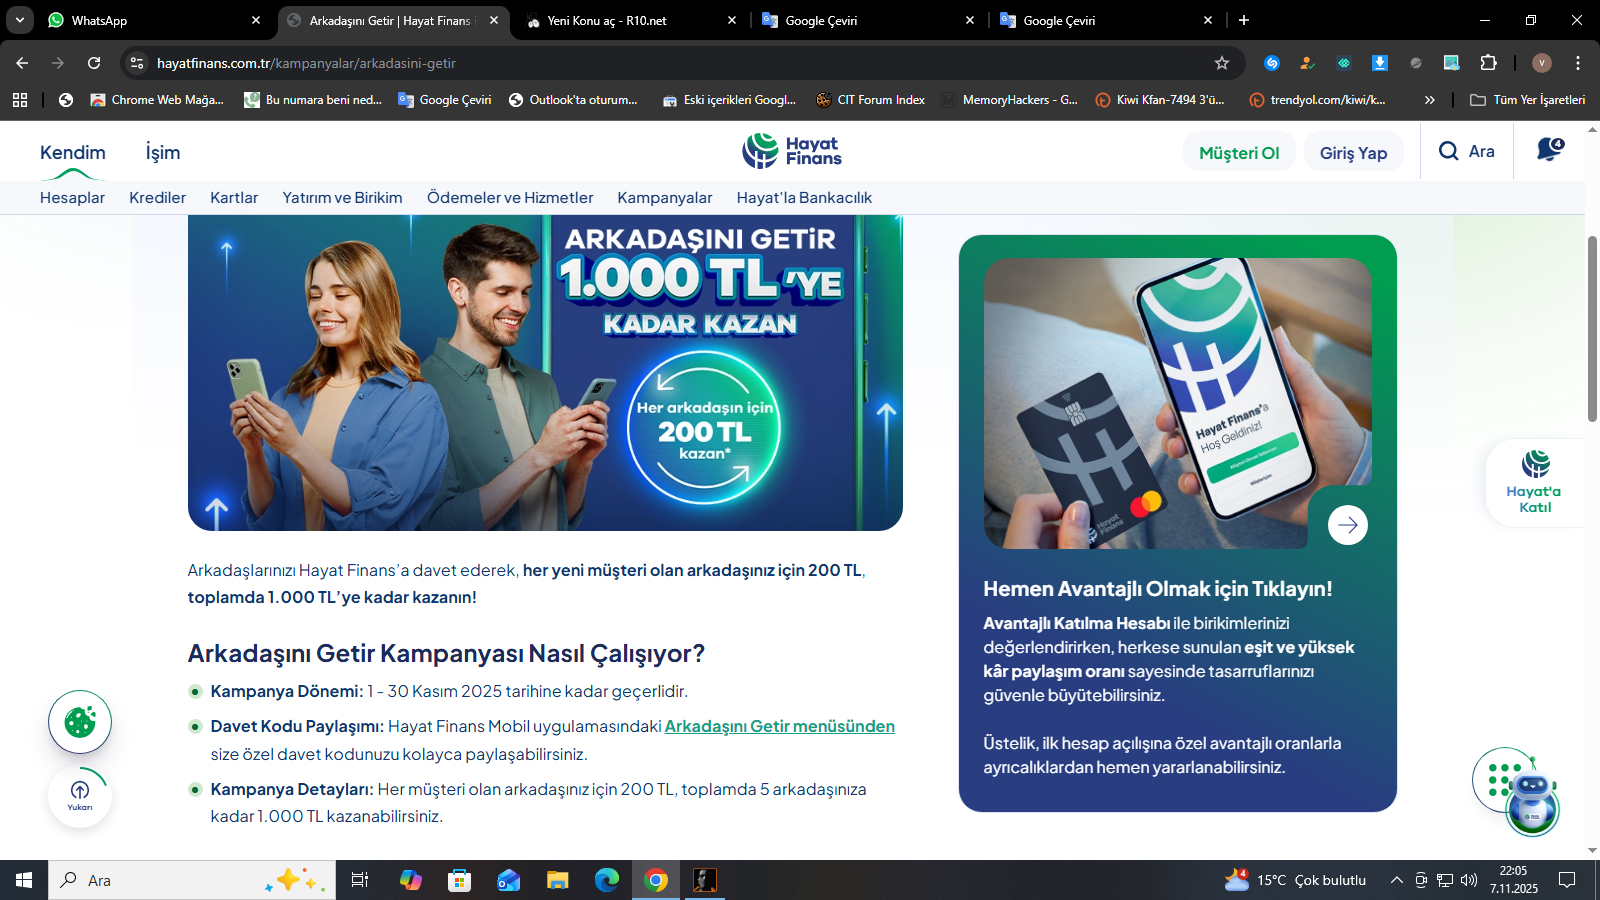Click the Yukarı scroll-to-top button
Viewport: 1600px width, 900px height.
[80, 795]
